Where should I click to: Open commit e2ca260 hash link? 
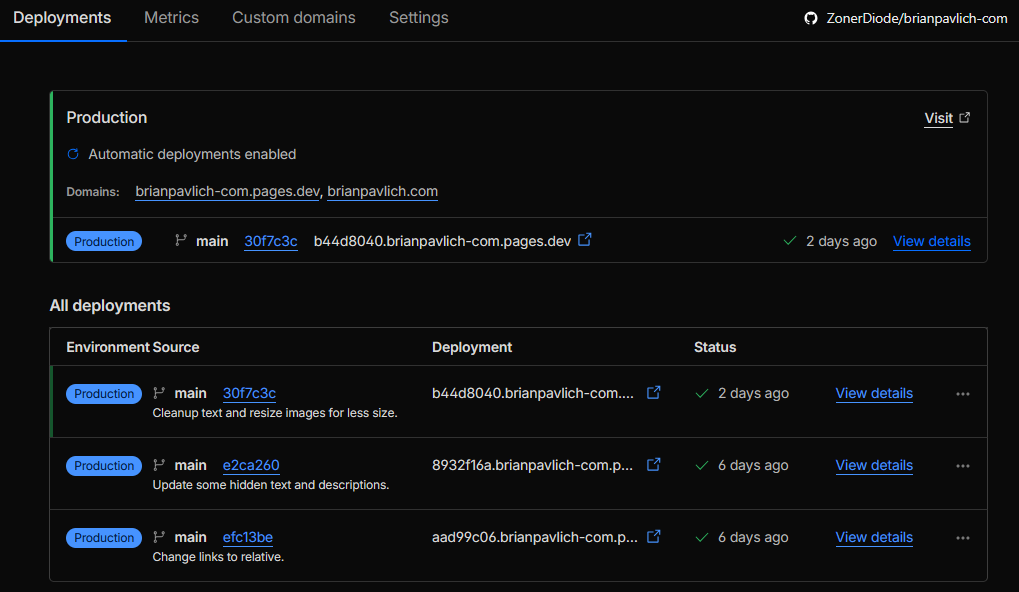point(251,465)
